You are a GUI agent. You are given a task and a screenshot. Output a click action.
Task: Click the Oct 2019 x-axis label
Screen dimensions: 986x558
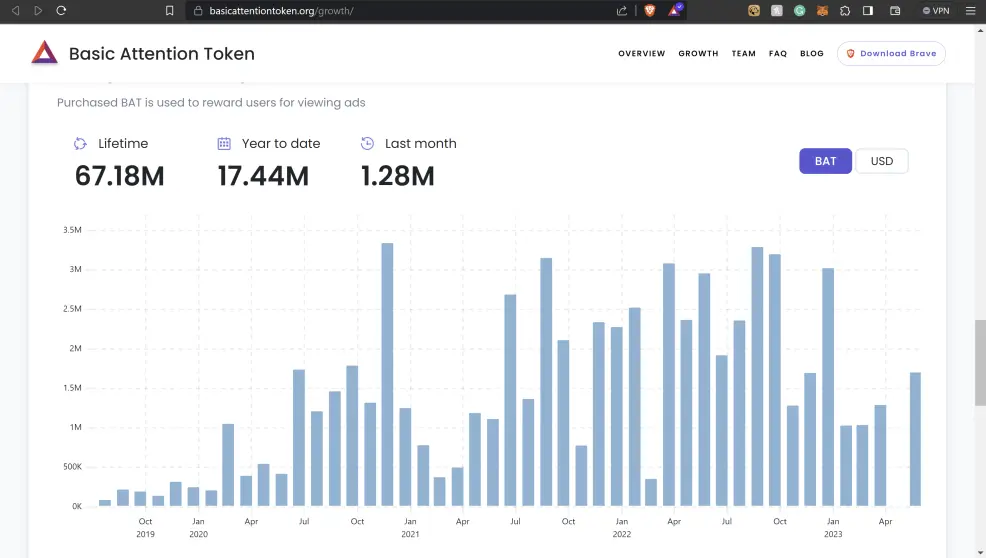click(145, 527)
